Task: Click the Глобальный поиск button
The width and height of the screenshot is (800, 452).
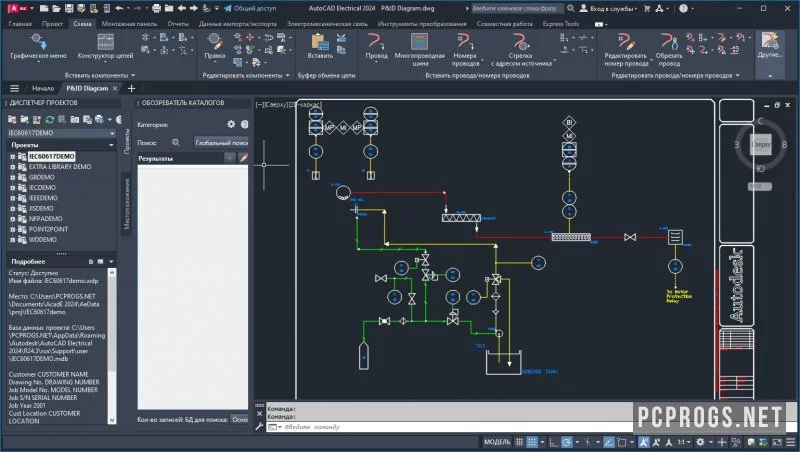Action: [x=221, y=143]
